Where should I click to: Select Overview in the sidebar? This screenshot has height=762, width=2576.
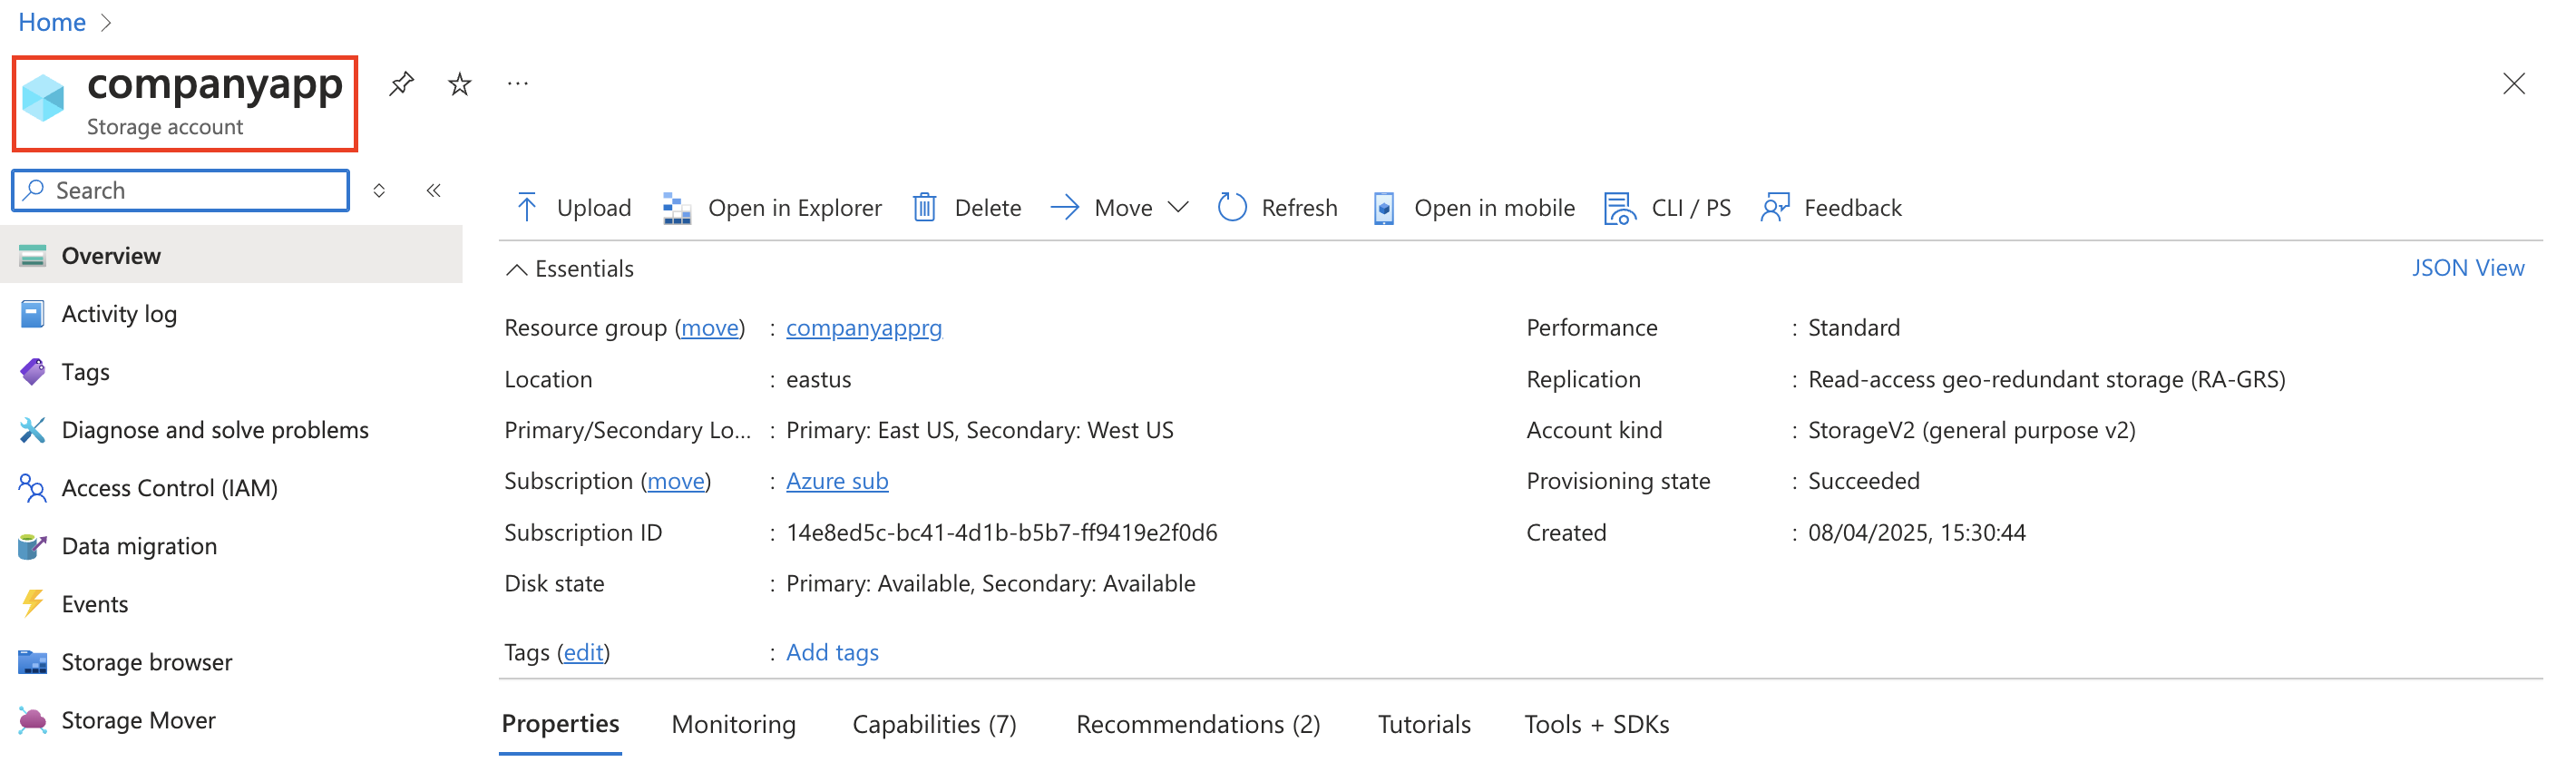[231, 255]
